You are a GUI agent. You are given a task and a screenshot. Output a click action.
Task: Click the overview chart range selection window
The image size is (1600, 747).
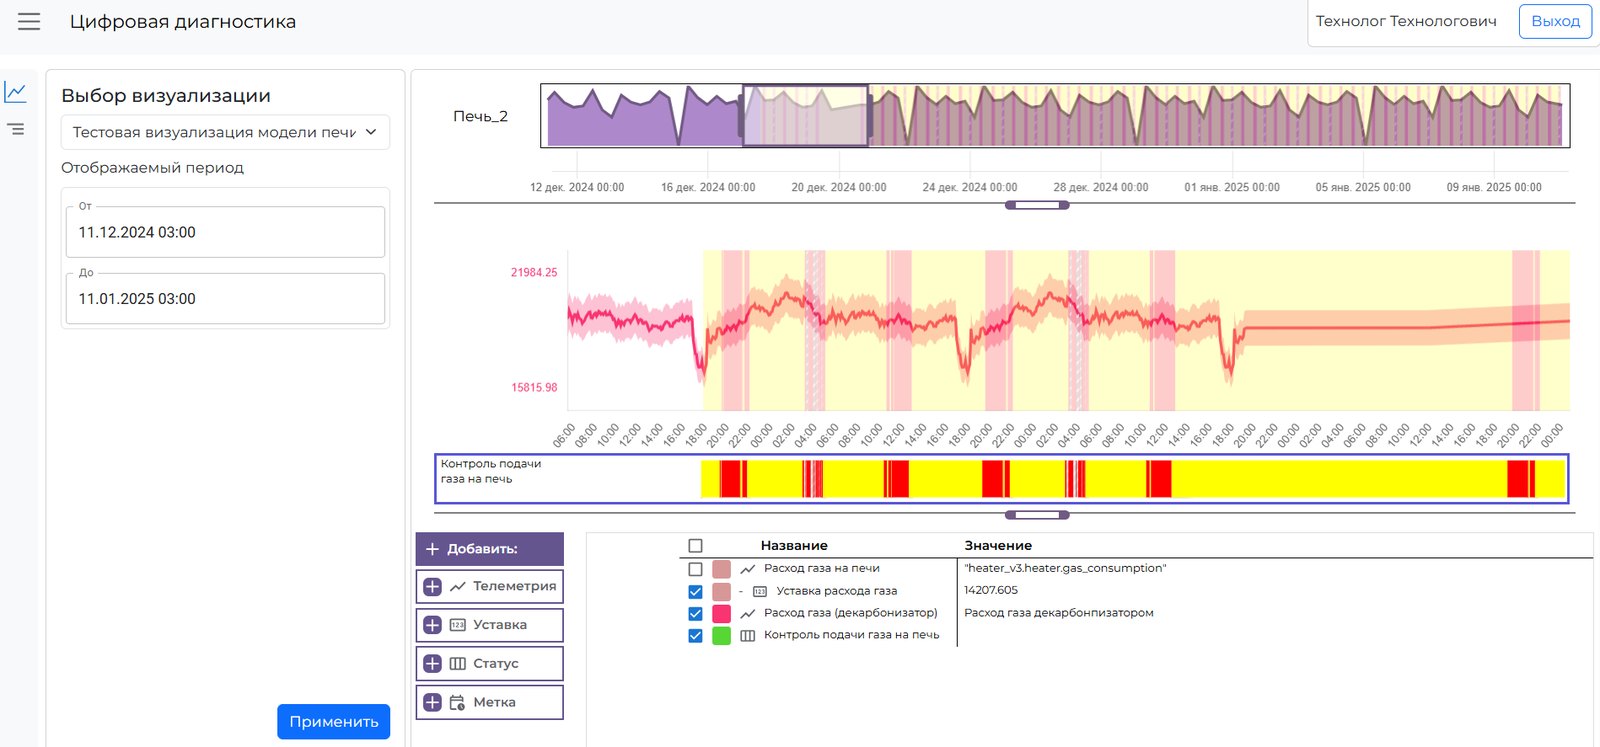pyautogui.click(x=805, y=116)
